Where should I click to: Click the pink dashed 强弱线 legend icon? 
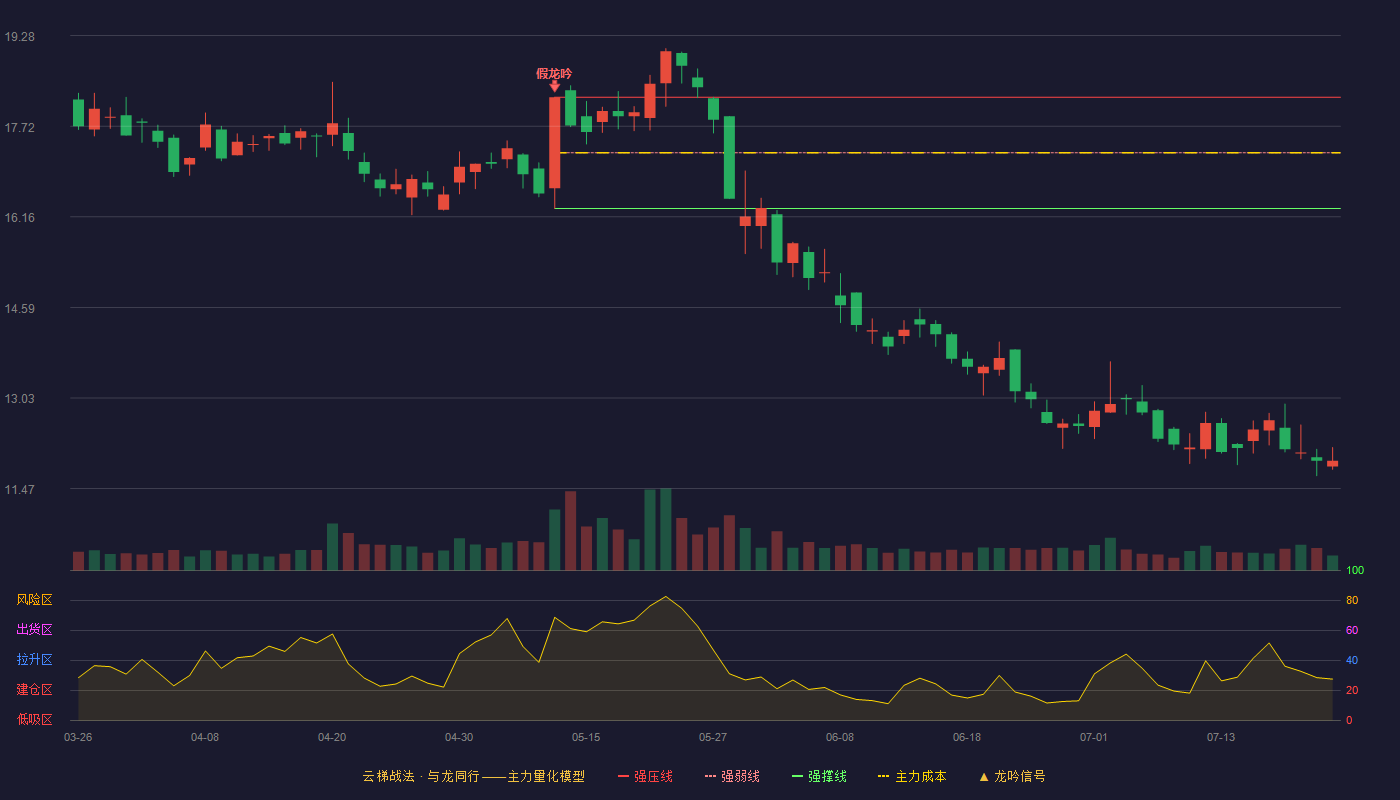710,777
